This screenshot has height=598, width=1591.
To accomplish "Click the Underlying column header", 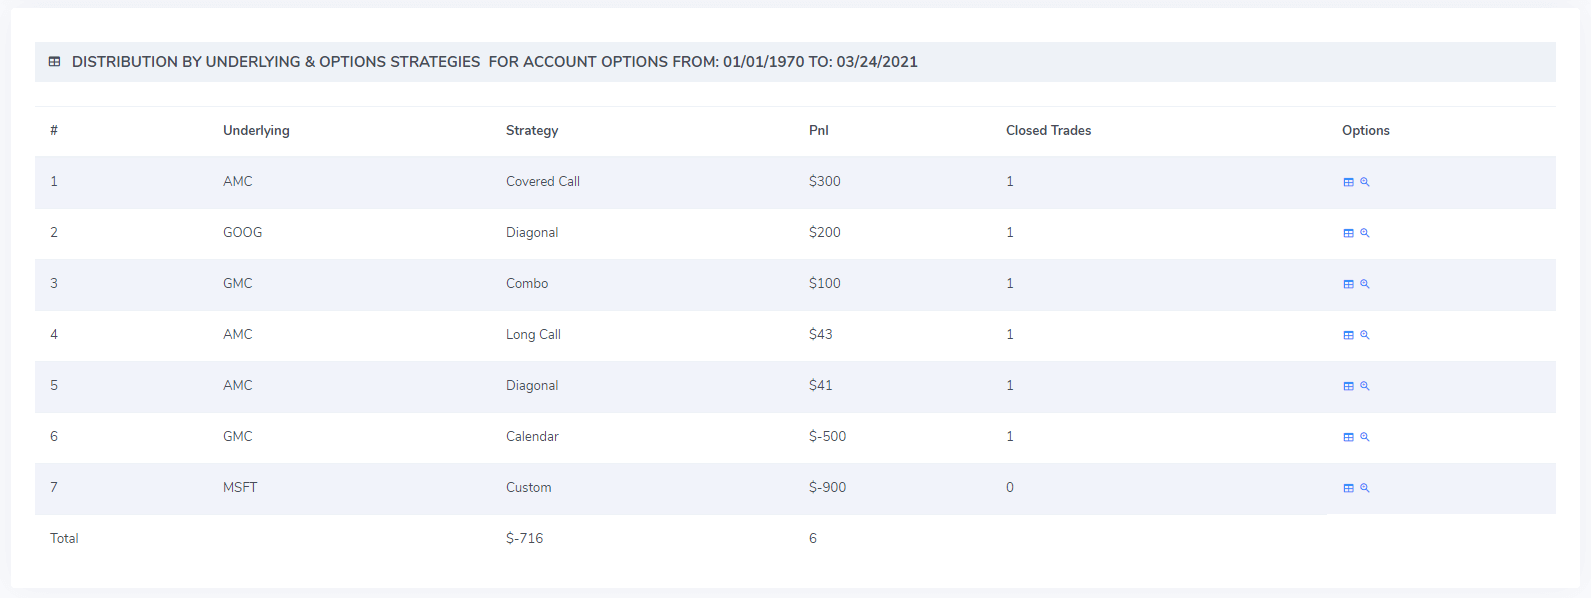I will tap(256, 130).
